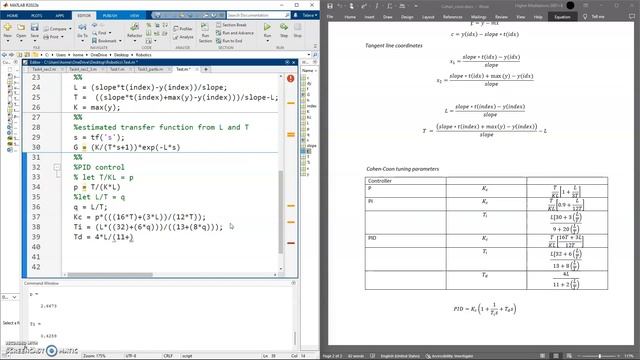Screen dimensions: 640x360
Task: Click the red error indicator in editor
Action: [291, 78]
